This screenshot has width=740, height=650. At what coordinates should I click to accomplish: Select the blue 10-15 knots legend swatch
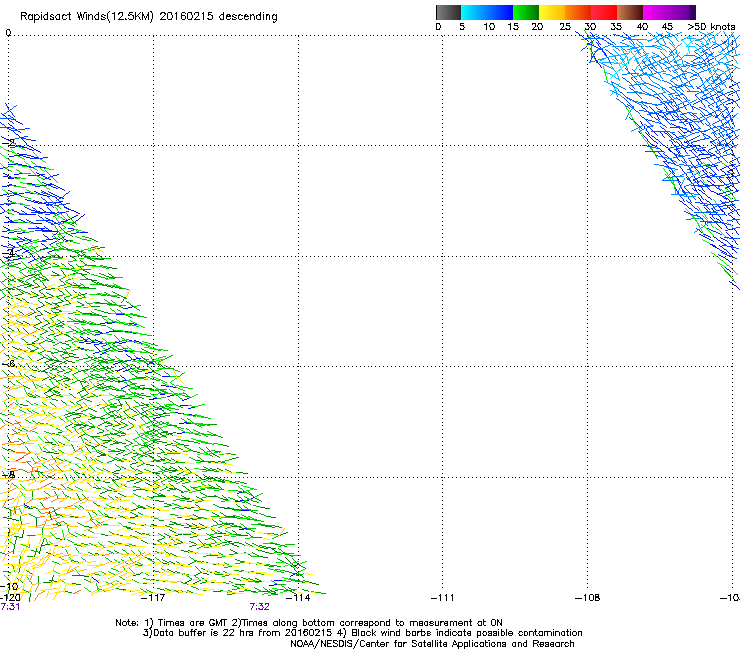(500, 12)
